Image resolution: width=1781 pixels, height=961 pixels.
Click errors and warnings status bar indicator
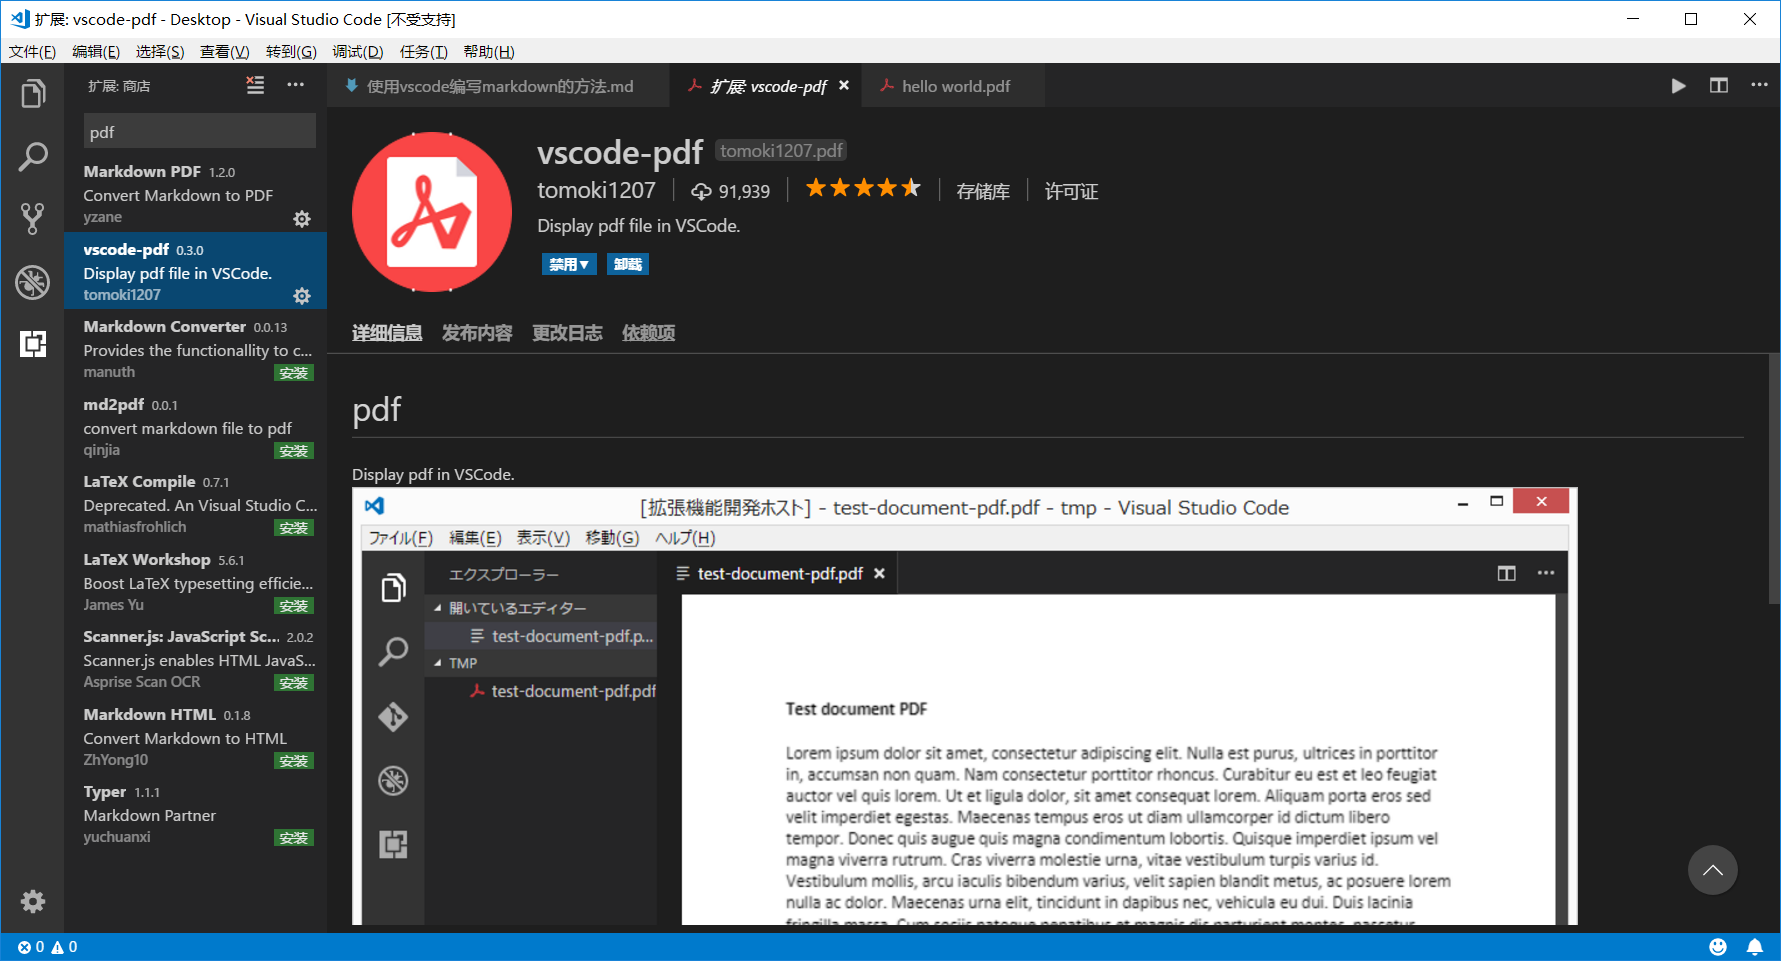pos(47,947)
